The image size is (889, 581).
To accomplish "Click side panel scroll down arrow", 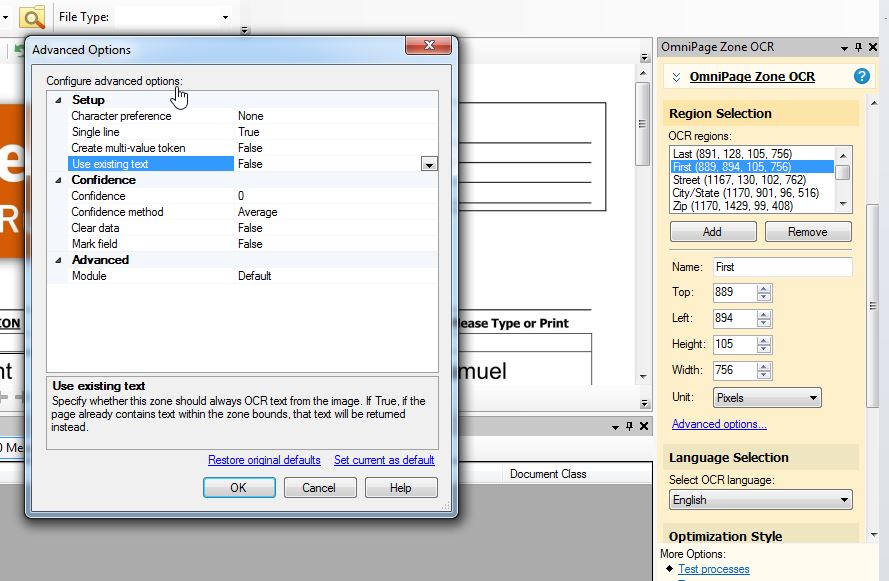I will pos(874,535).
